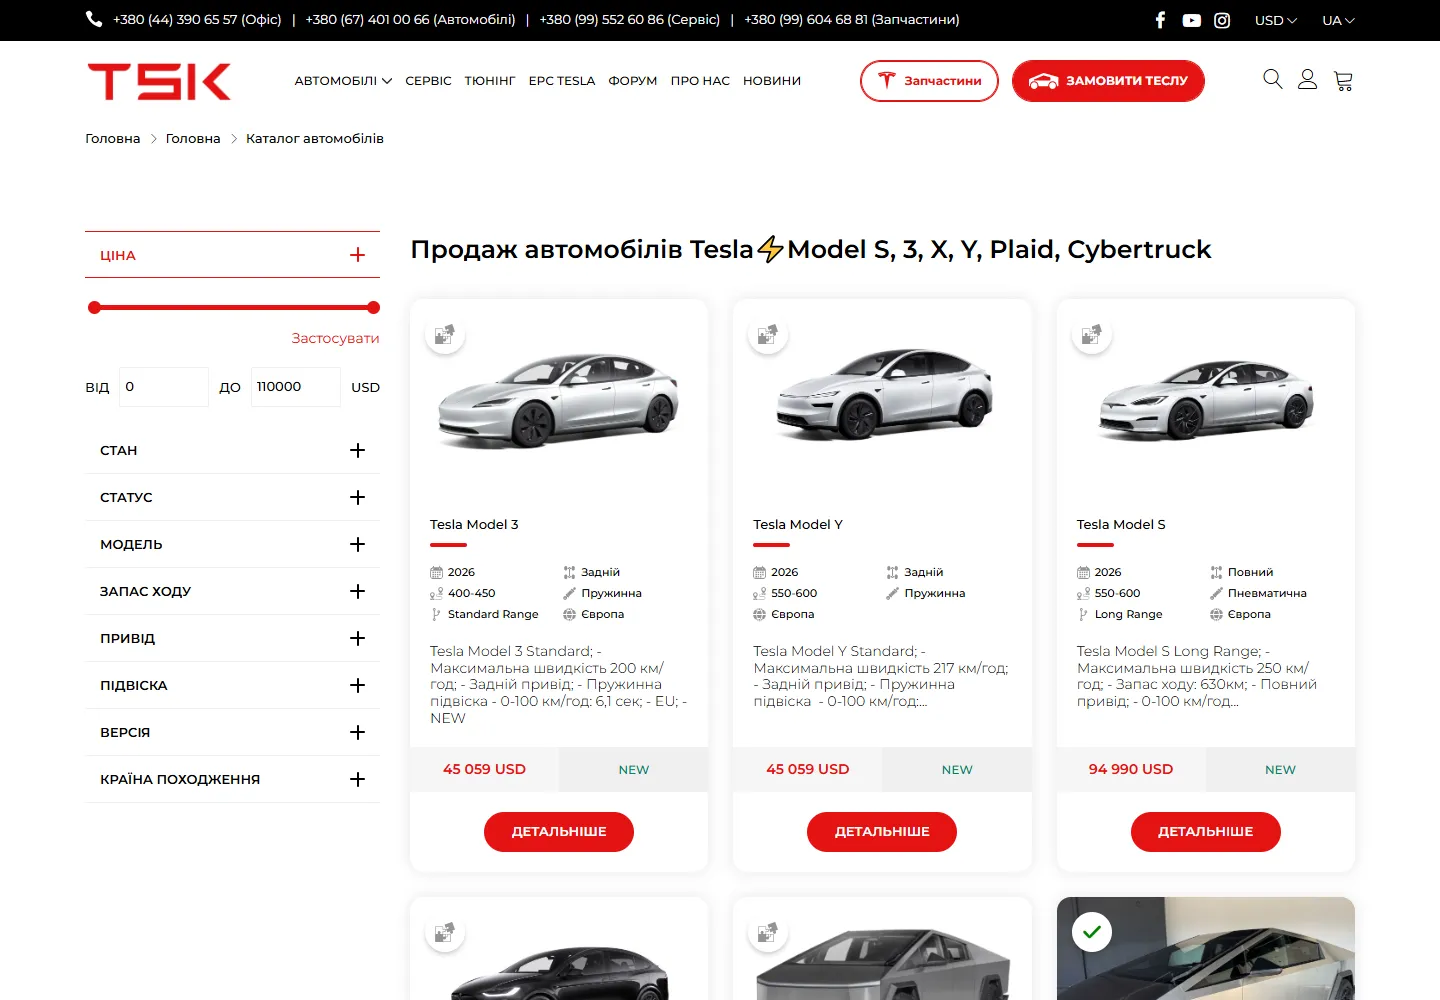Open the EPC Tesla menu item
1440x1000 pixels.
[562, 81]
